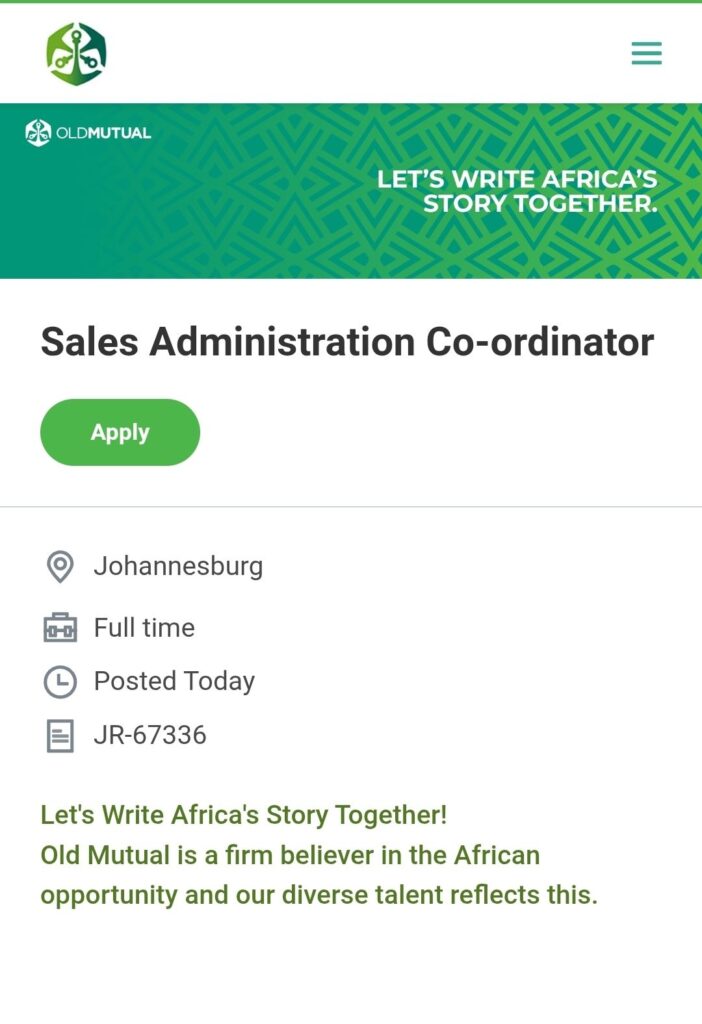Image resolution: width=702 pixels, height=1024 pixels.
Task: Click the briefcase employment type icon
Action: pyautogui.click(x=60, y=628)
